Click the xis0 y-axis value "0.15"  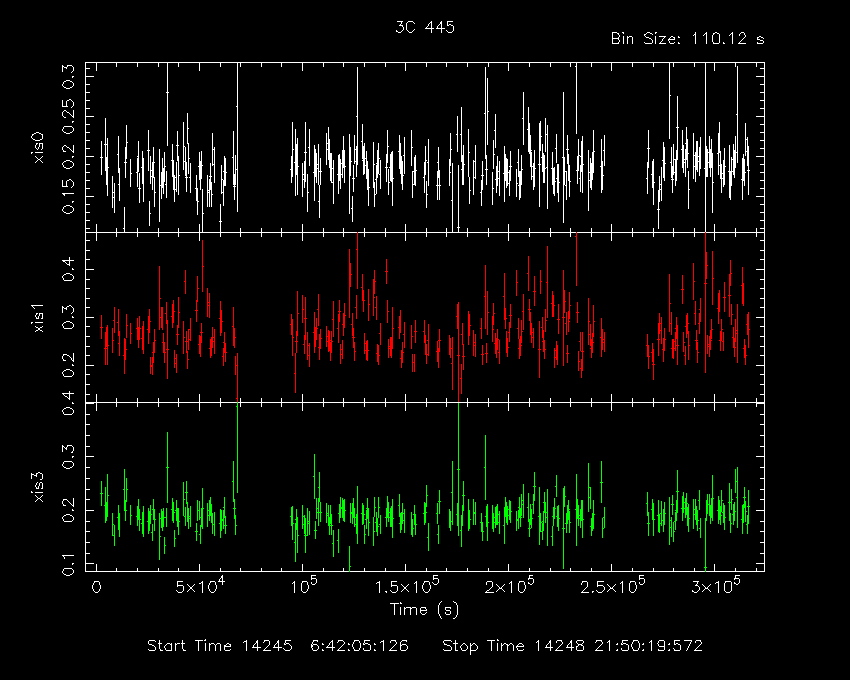click(x=68, y=196)
